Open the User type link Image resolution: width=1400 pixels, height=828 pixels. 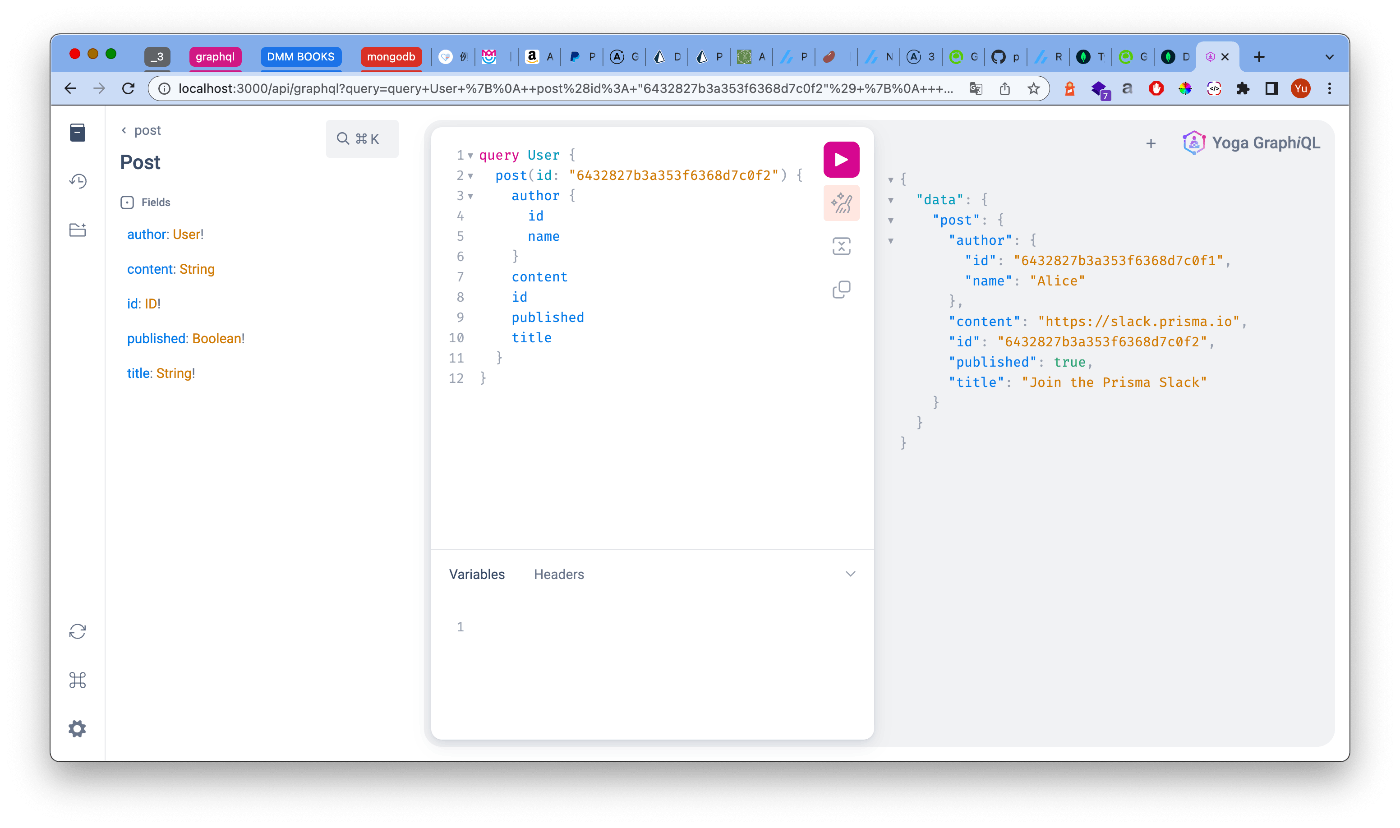(188, 234)
